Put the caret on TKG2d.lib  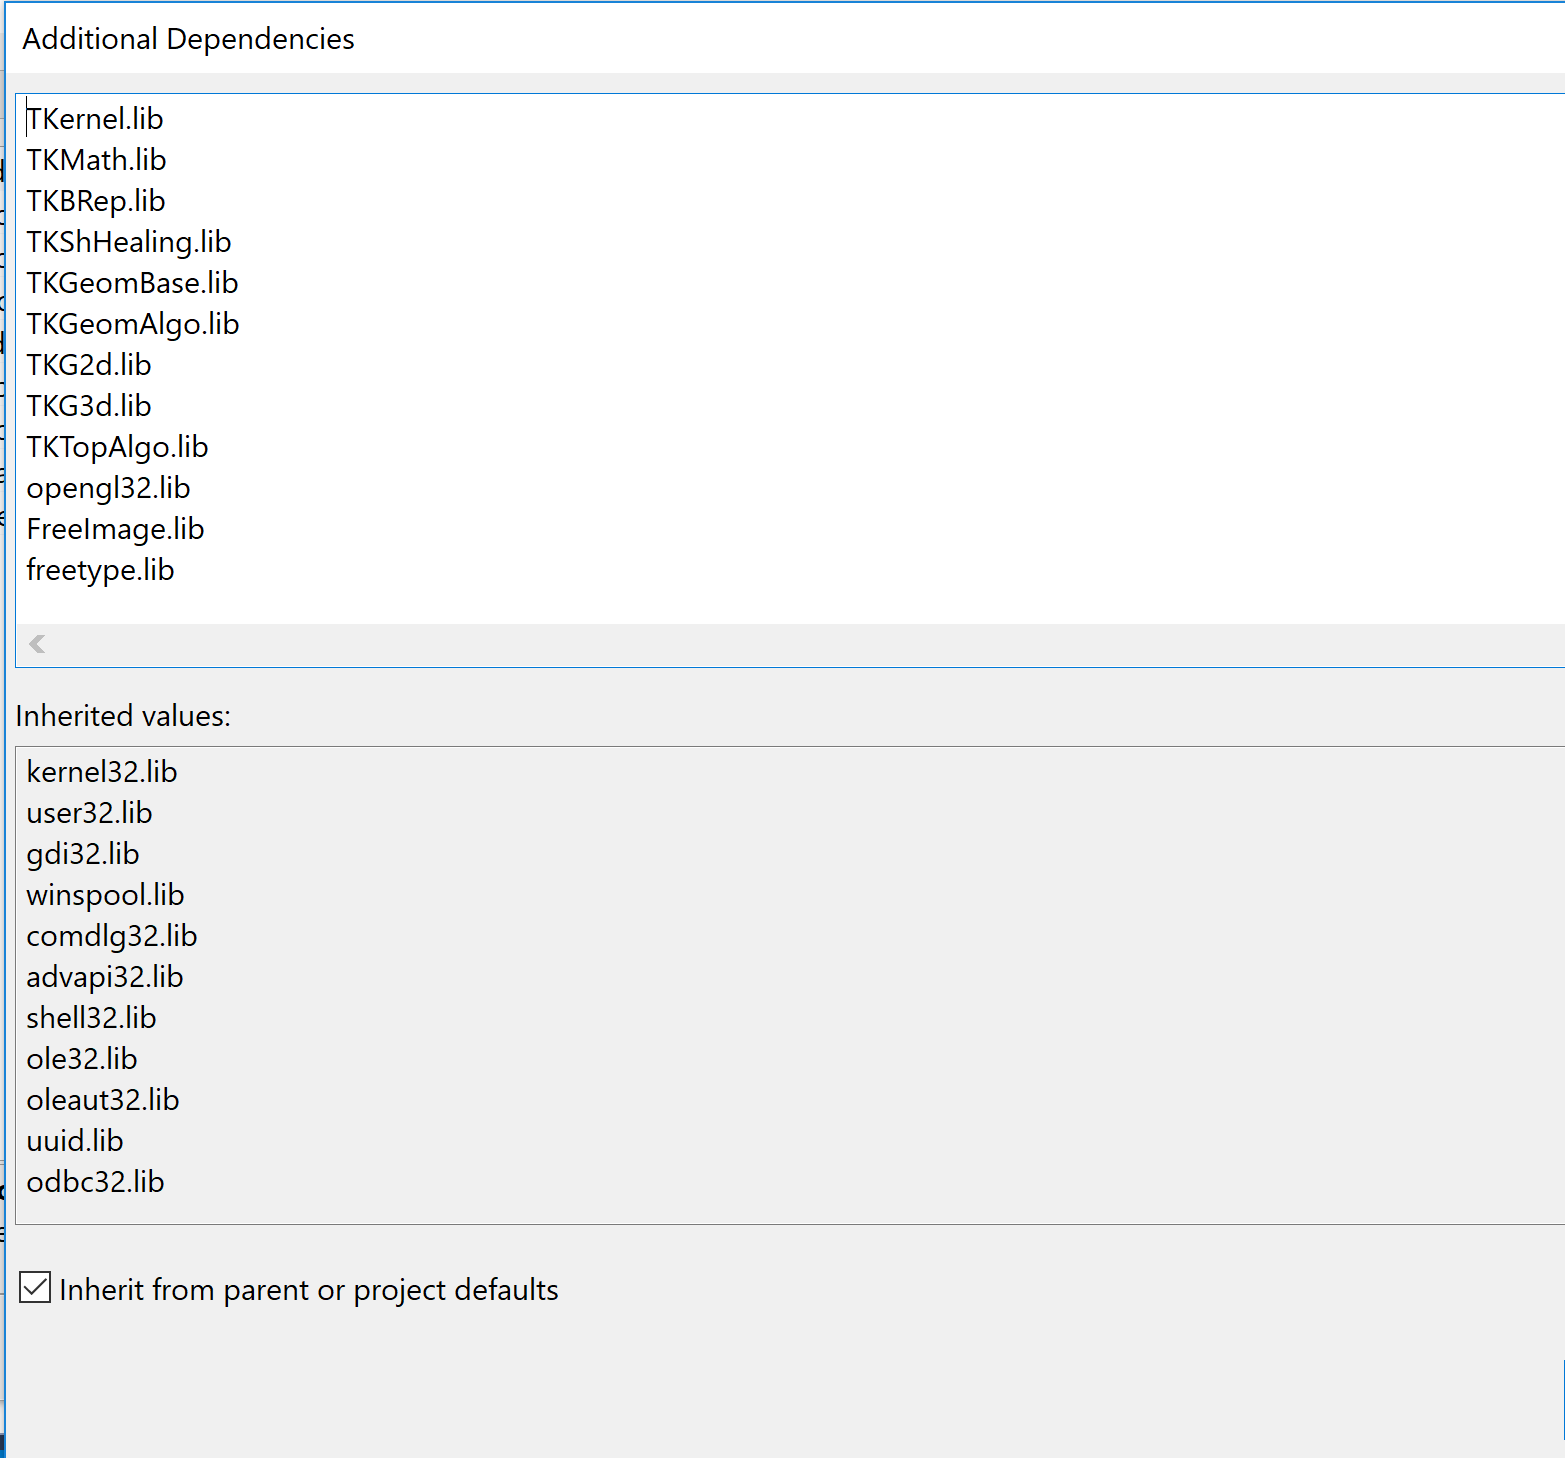(89, 365)
